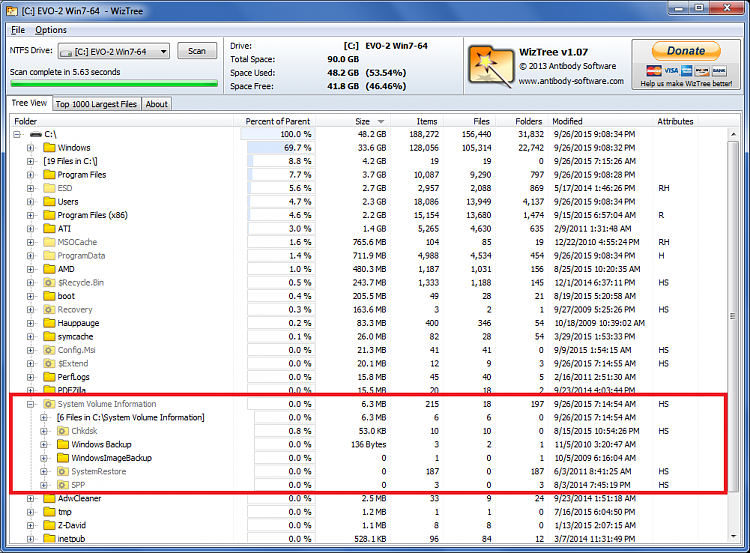
Task: Click the AMD folder icon
Action: point(49,269)
